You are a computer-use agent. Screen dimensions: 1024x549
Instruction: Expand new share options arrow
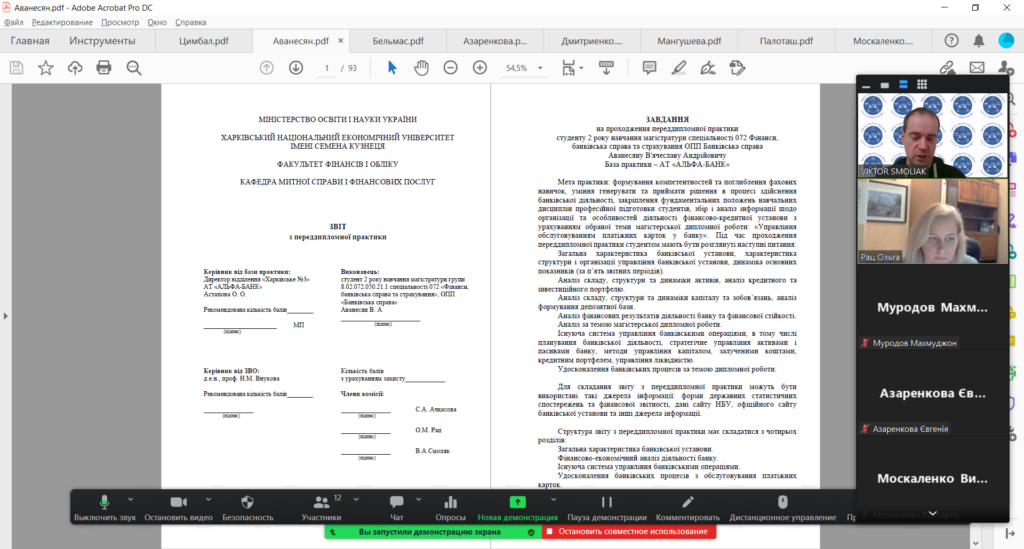click(553, 500)
